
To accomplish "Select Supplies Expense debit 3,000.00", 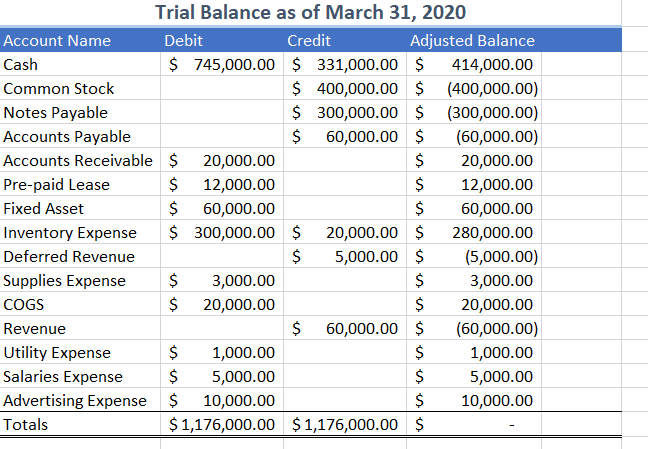I will tap(222, 280).
